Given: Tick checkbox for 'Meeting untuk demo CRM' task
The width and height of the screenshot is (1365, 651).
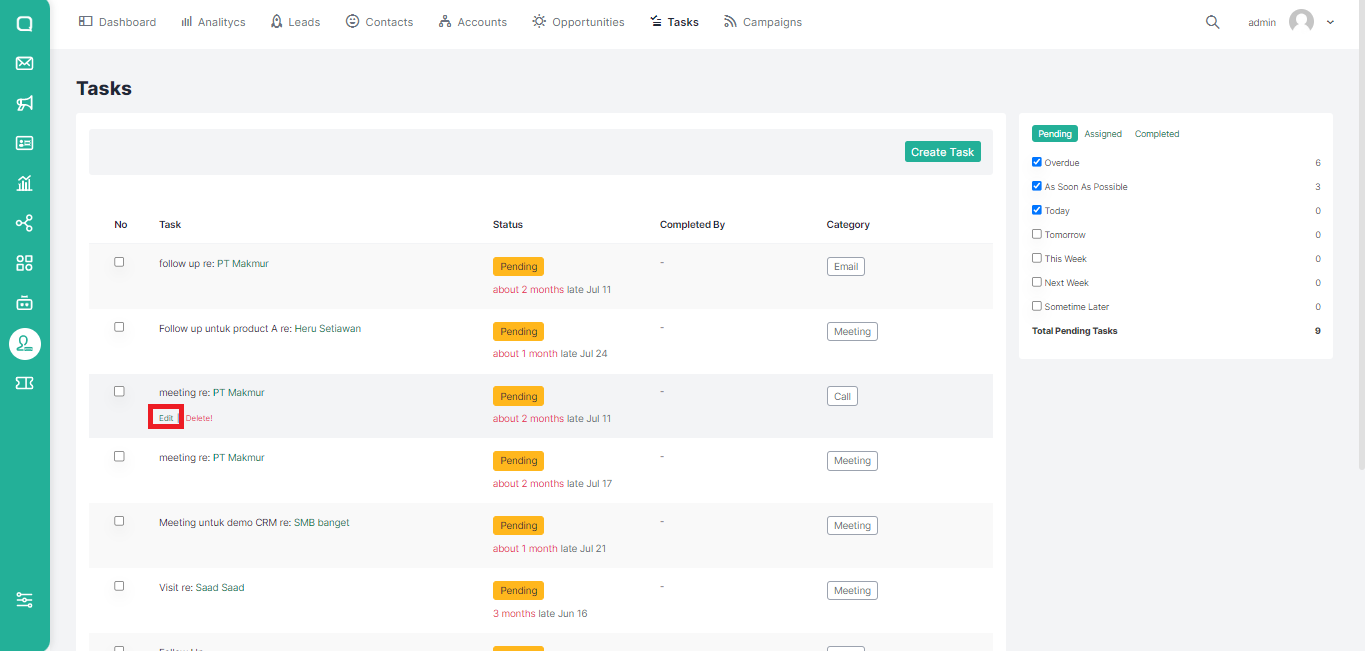Looking at the screenshot, I should (x=119, y=521).
